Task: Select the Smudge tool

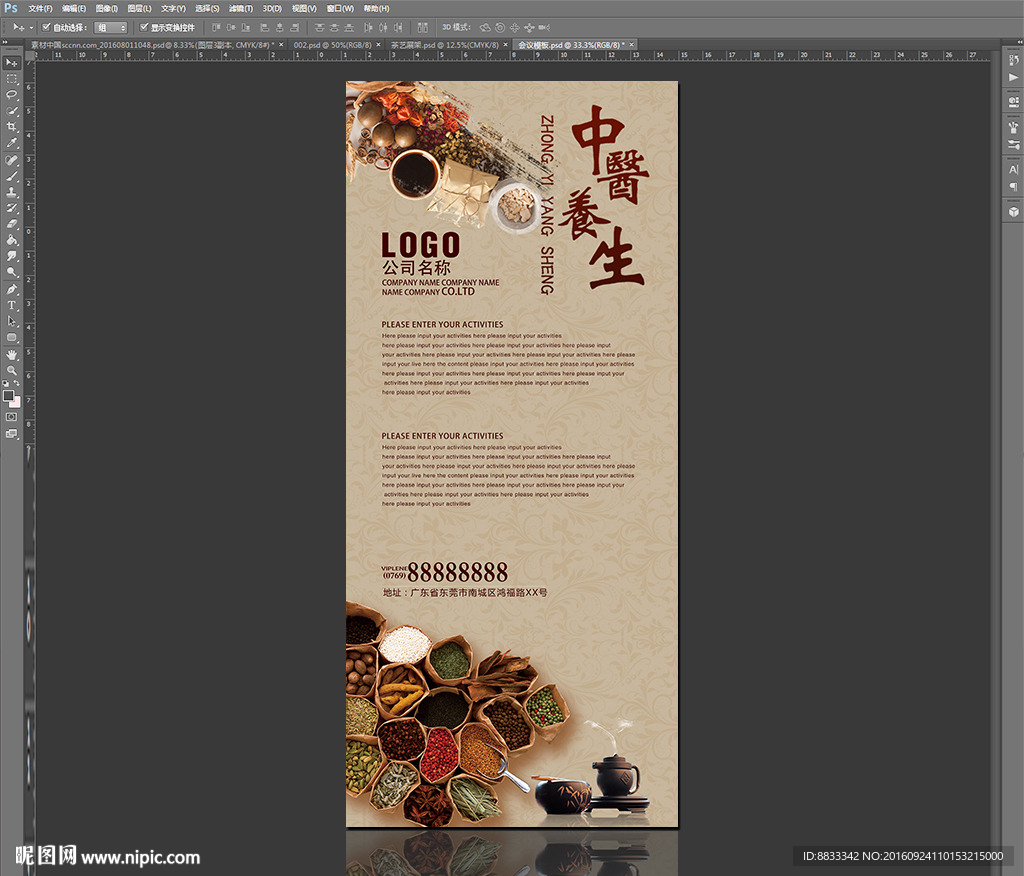Action: [x=12, y=256]
